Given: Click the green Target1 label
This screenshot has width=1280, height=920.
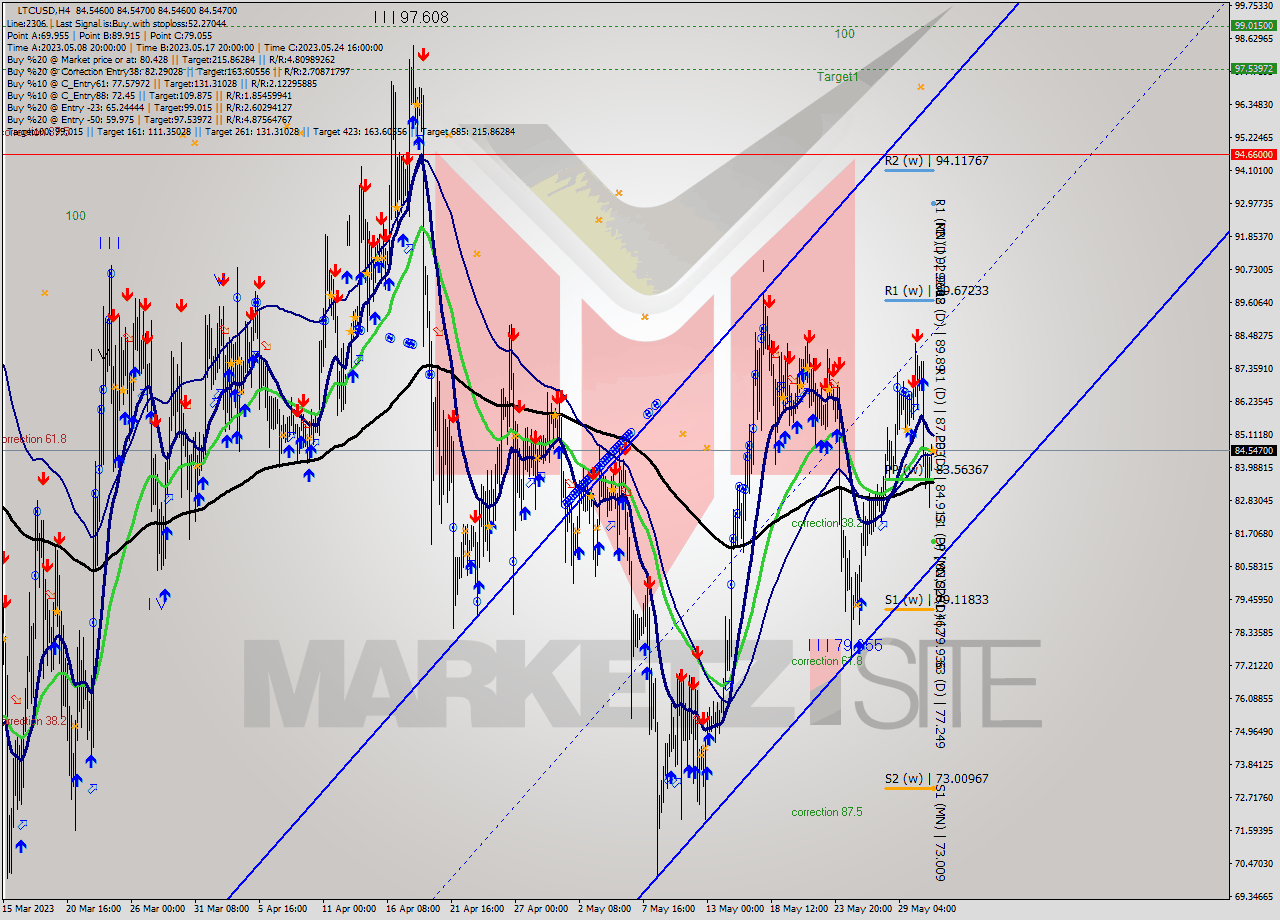Looking at the screenshot, I should pyautogui.click(x=837, y=77).
